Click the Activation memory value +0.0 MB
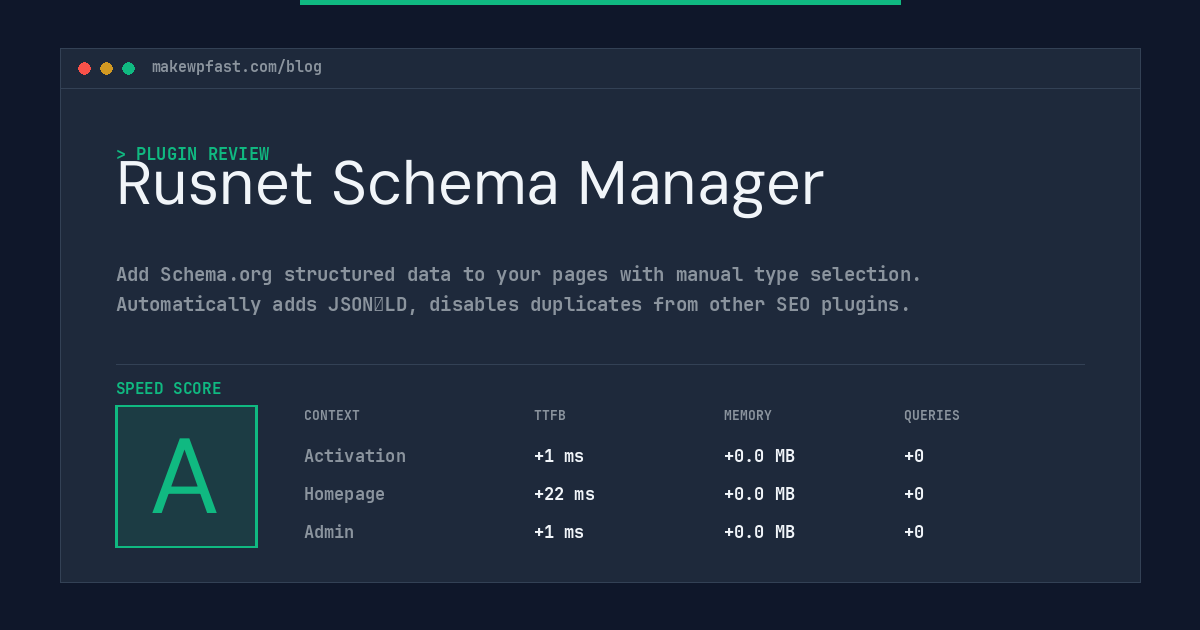This screenshot has height=630, width=1200. [759, 456]
